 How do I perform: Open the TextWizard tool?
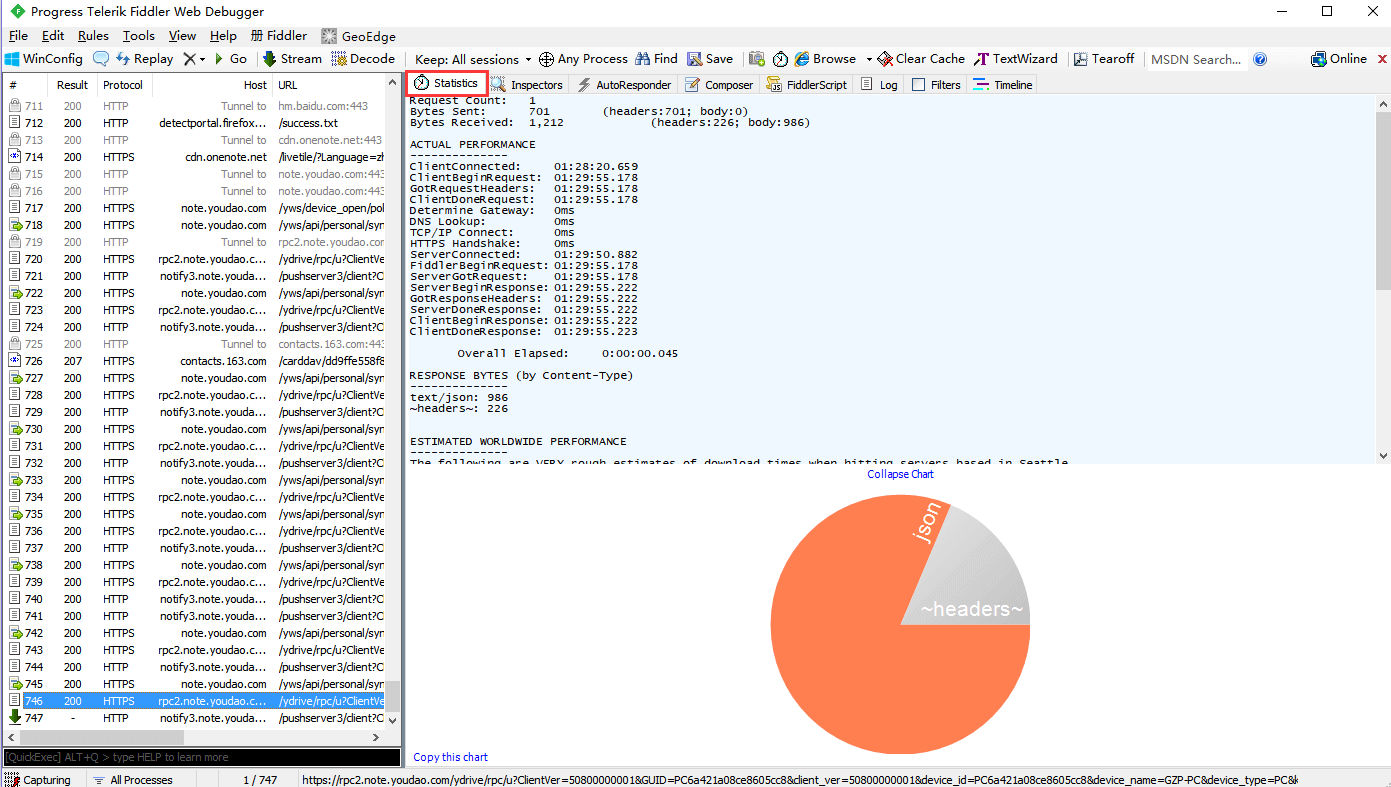pos(1016,59)
